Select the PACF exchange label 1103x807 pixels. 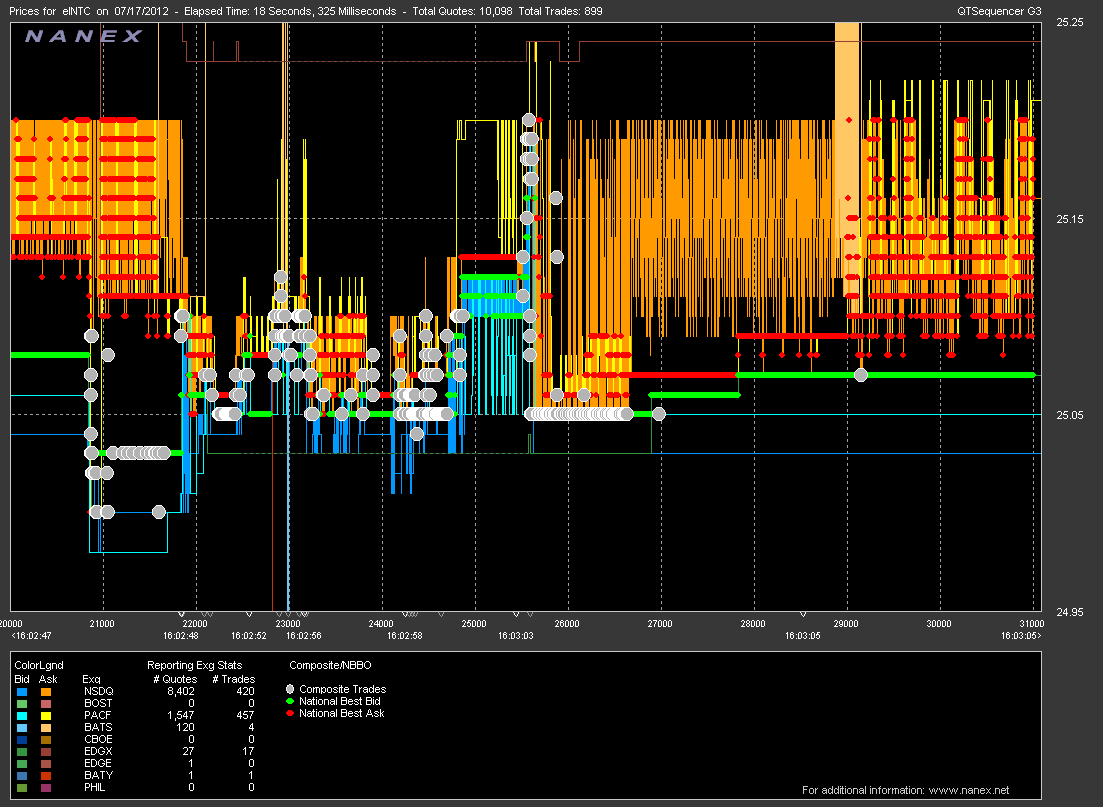(98, 716)
